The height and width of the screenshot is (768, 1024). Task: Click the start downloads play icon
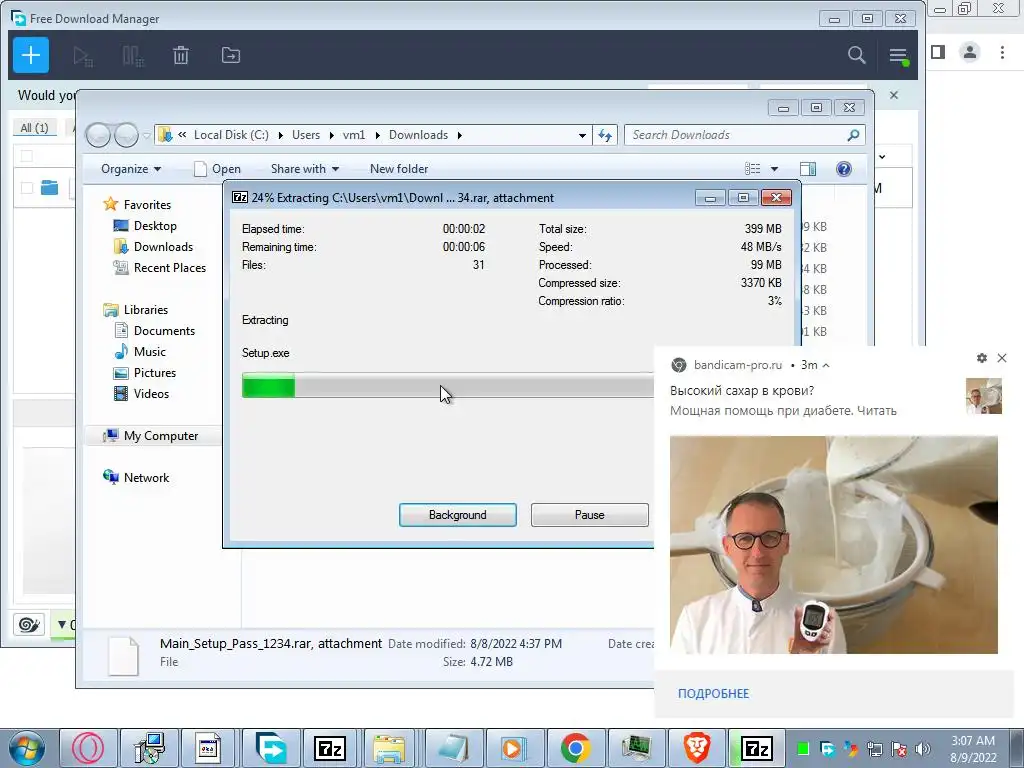[83, 56]
